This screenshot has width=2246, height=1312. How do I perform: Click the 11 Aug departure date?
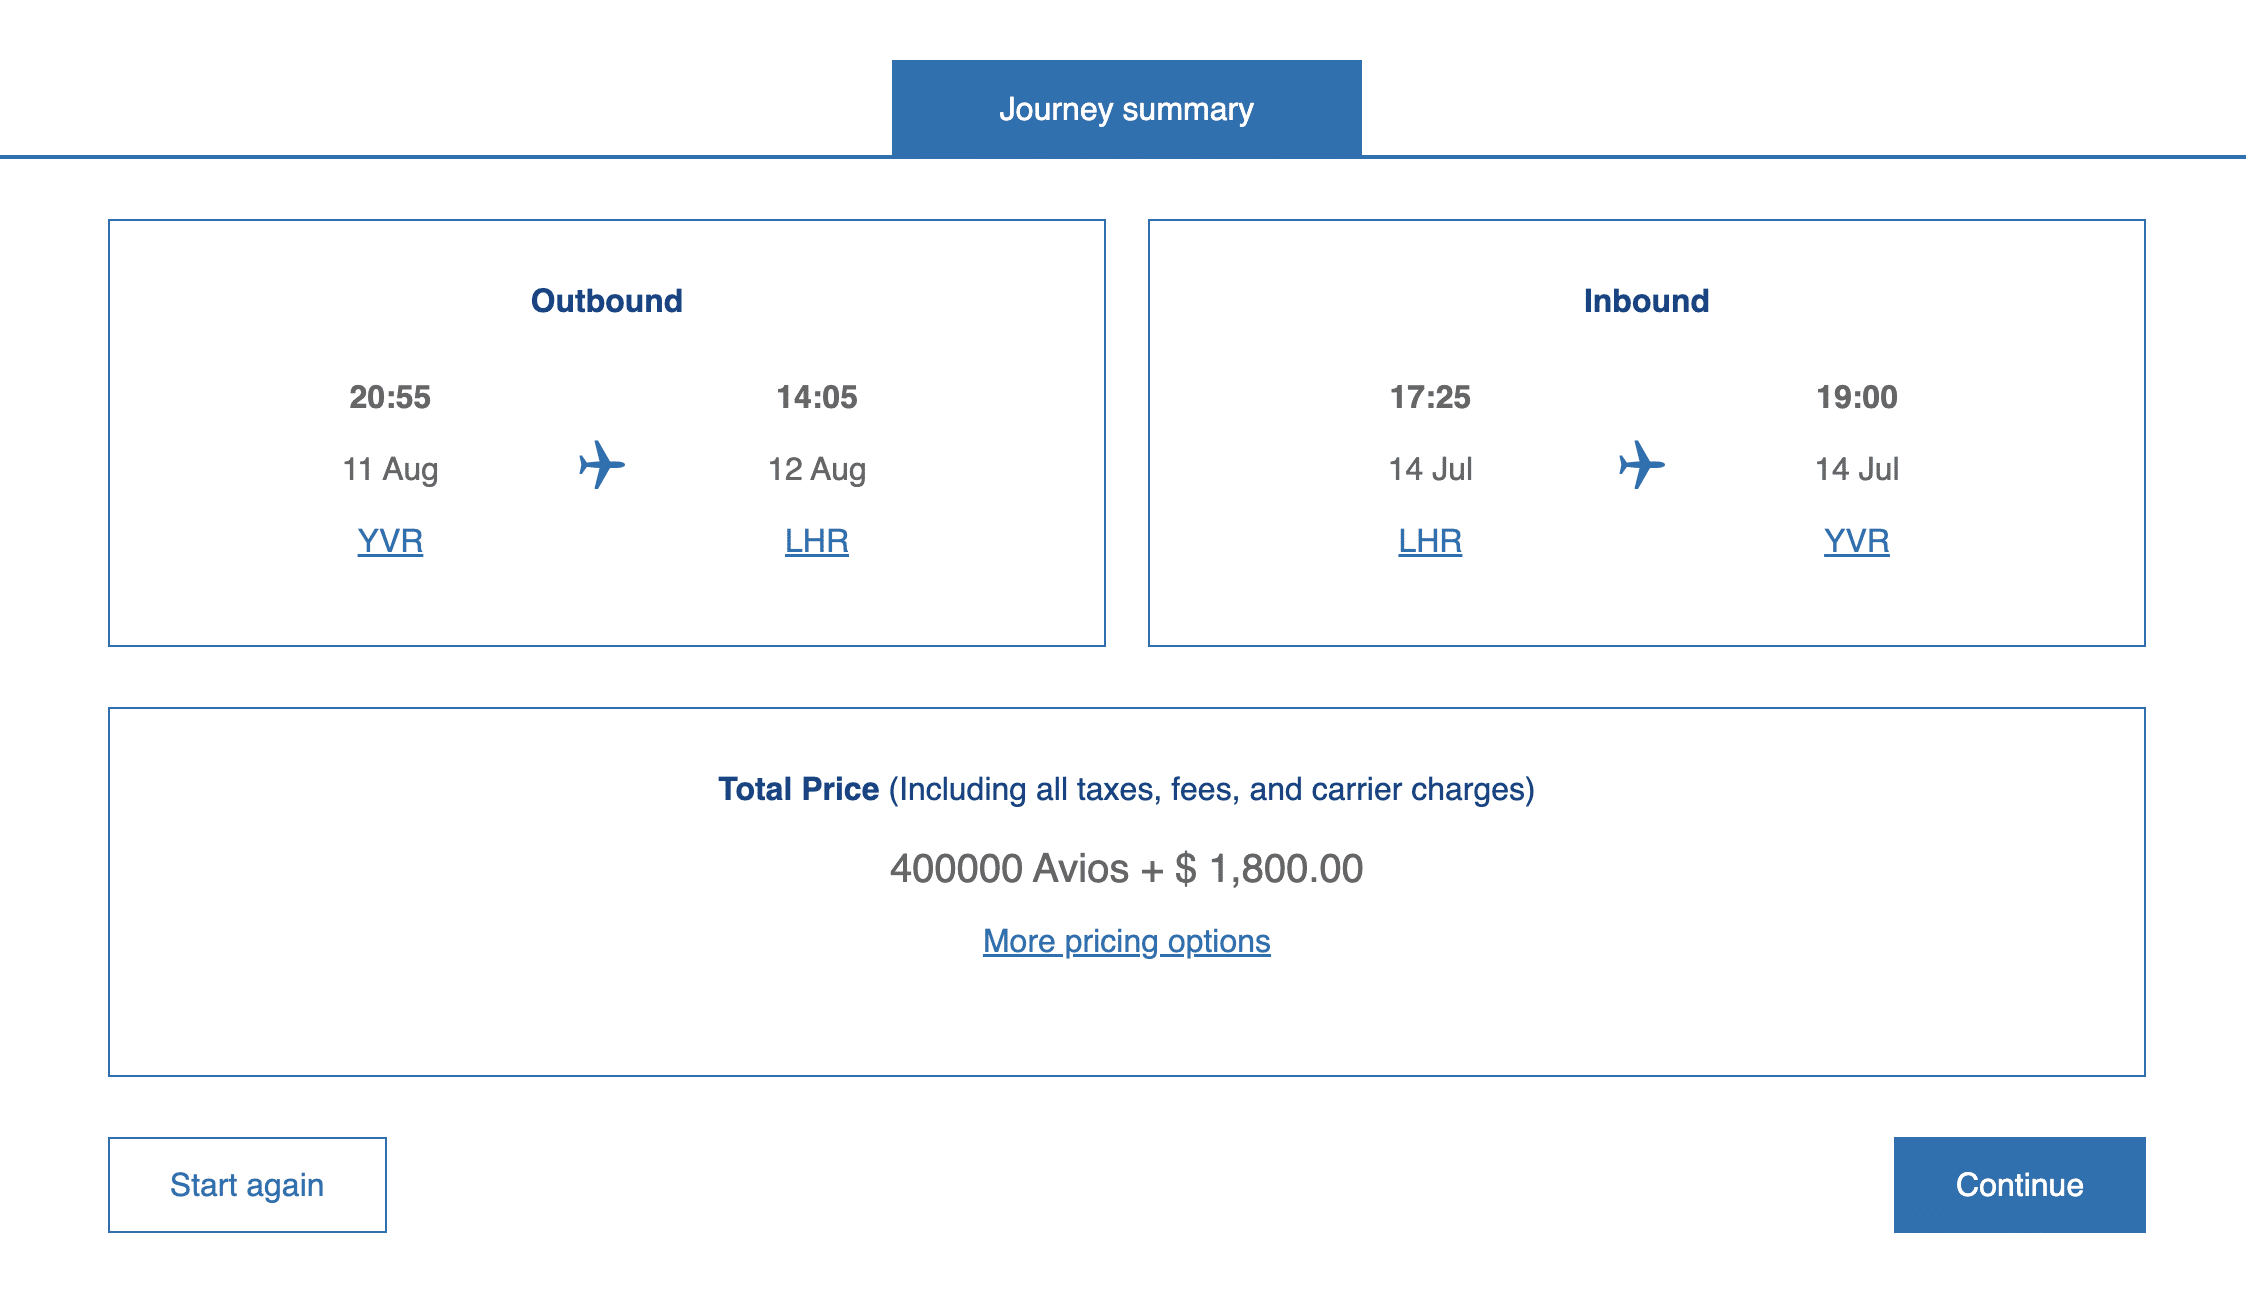pos(390,469)
